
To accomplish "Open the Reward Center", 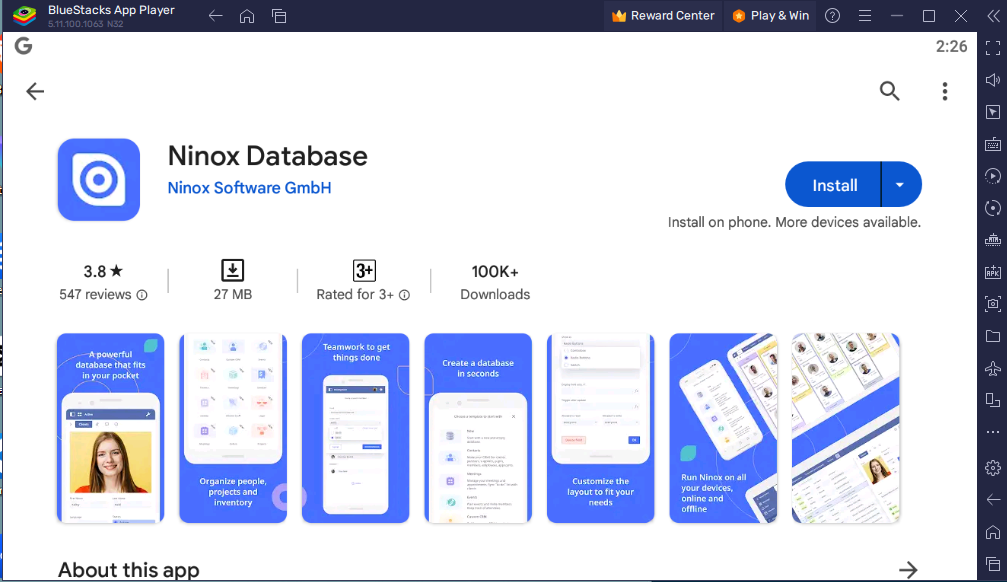I will pos(663,15).
